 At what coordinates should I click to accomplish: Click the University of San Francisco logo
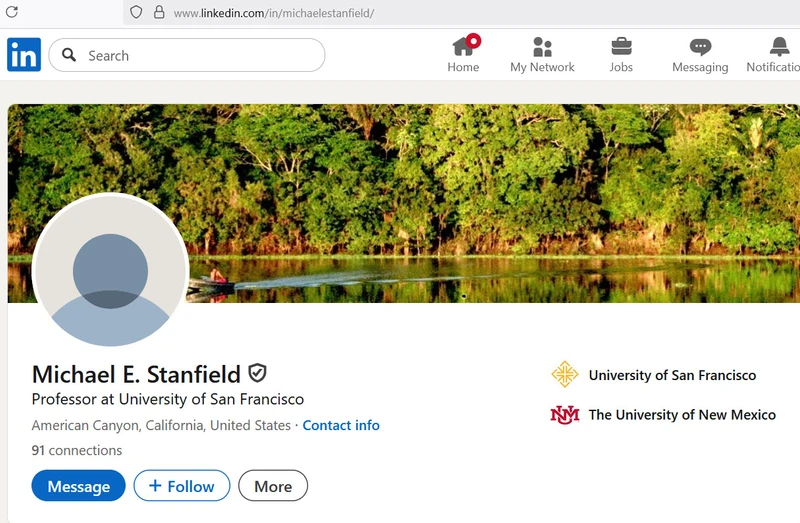click(x=565, y=375)
